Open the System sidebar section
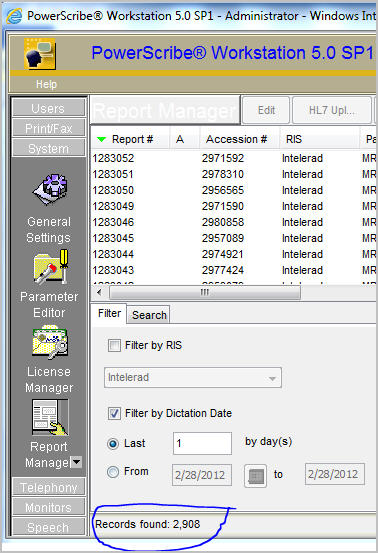This screenshot has width=378, height=553. pyautogui.click(x=49, y=148)
